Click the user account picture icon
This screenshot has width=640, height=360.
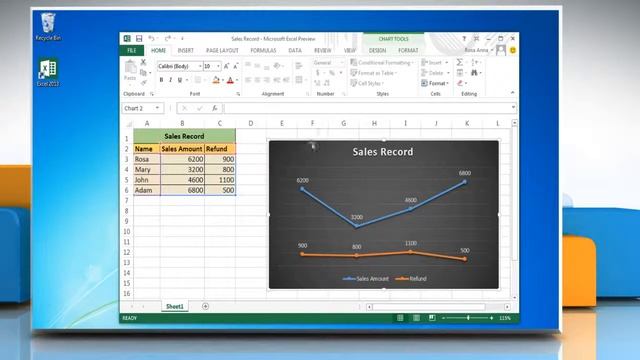501,50
